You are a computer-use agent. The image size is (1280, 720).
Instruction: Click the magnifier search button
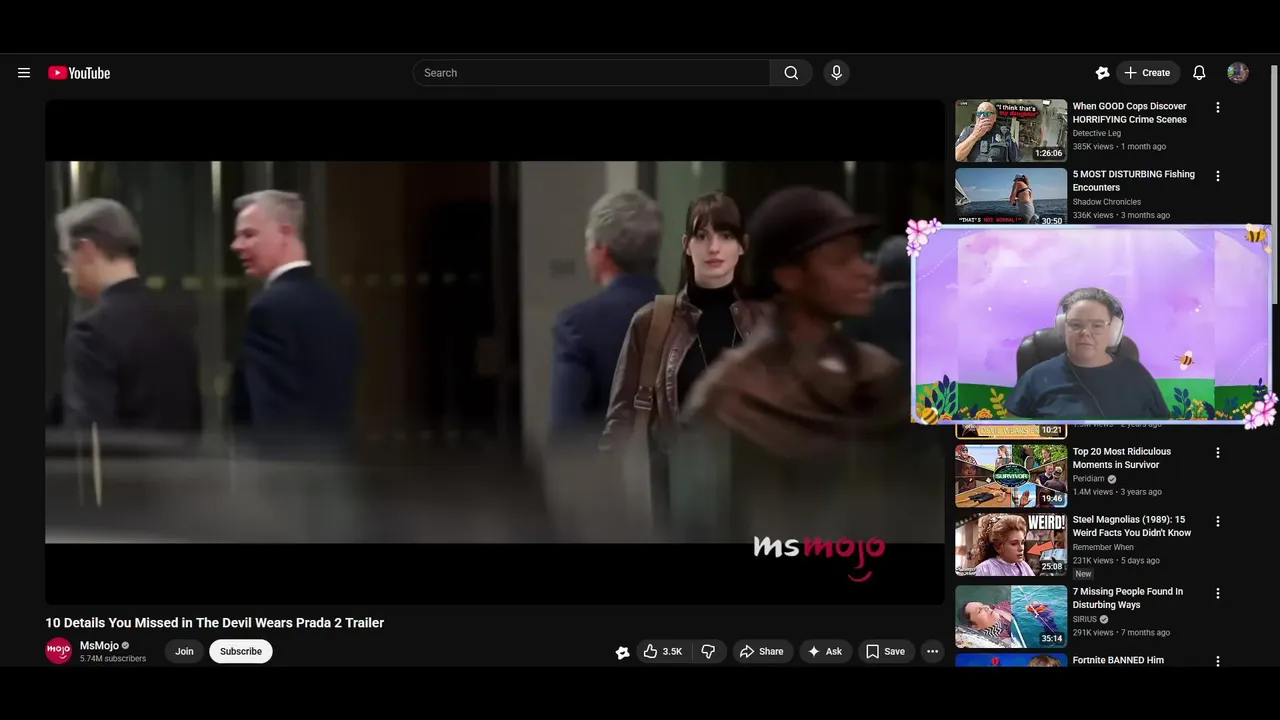(791, 73)
